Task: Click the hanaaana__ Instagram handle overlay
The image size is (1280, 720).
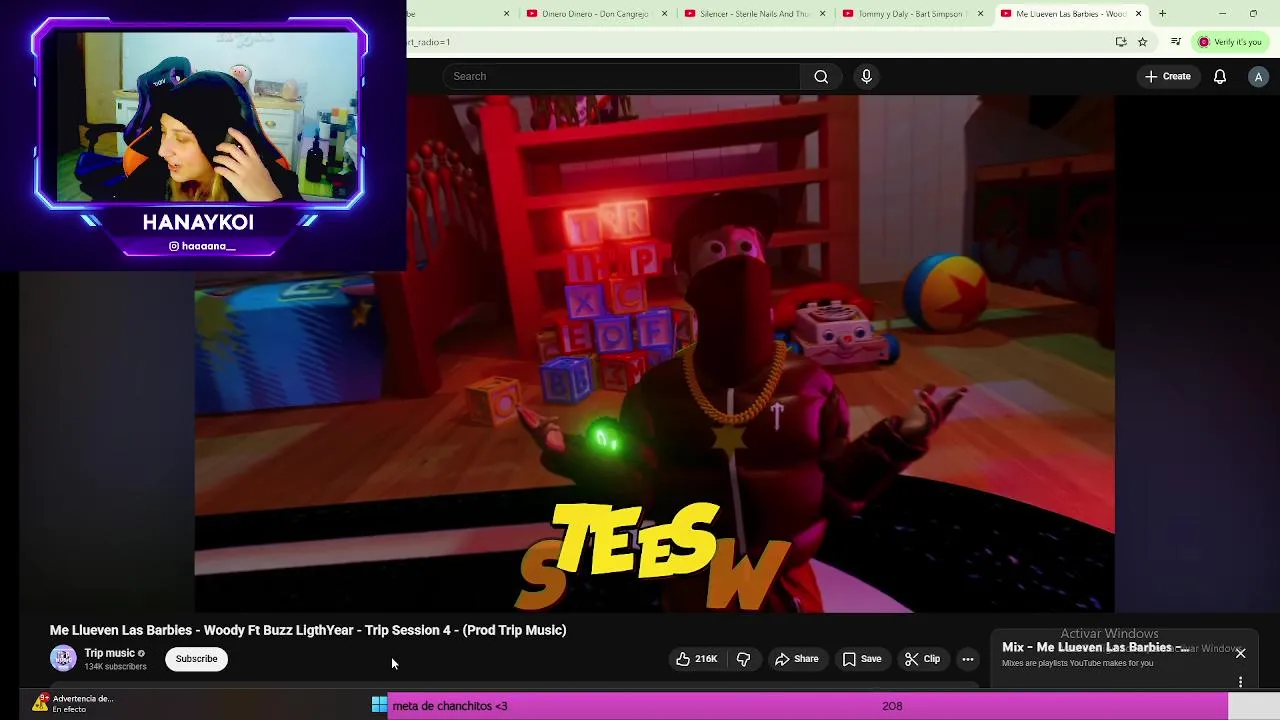Action: [x=201, y=246]
